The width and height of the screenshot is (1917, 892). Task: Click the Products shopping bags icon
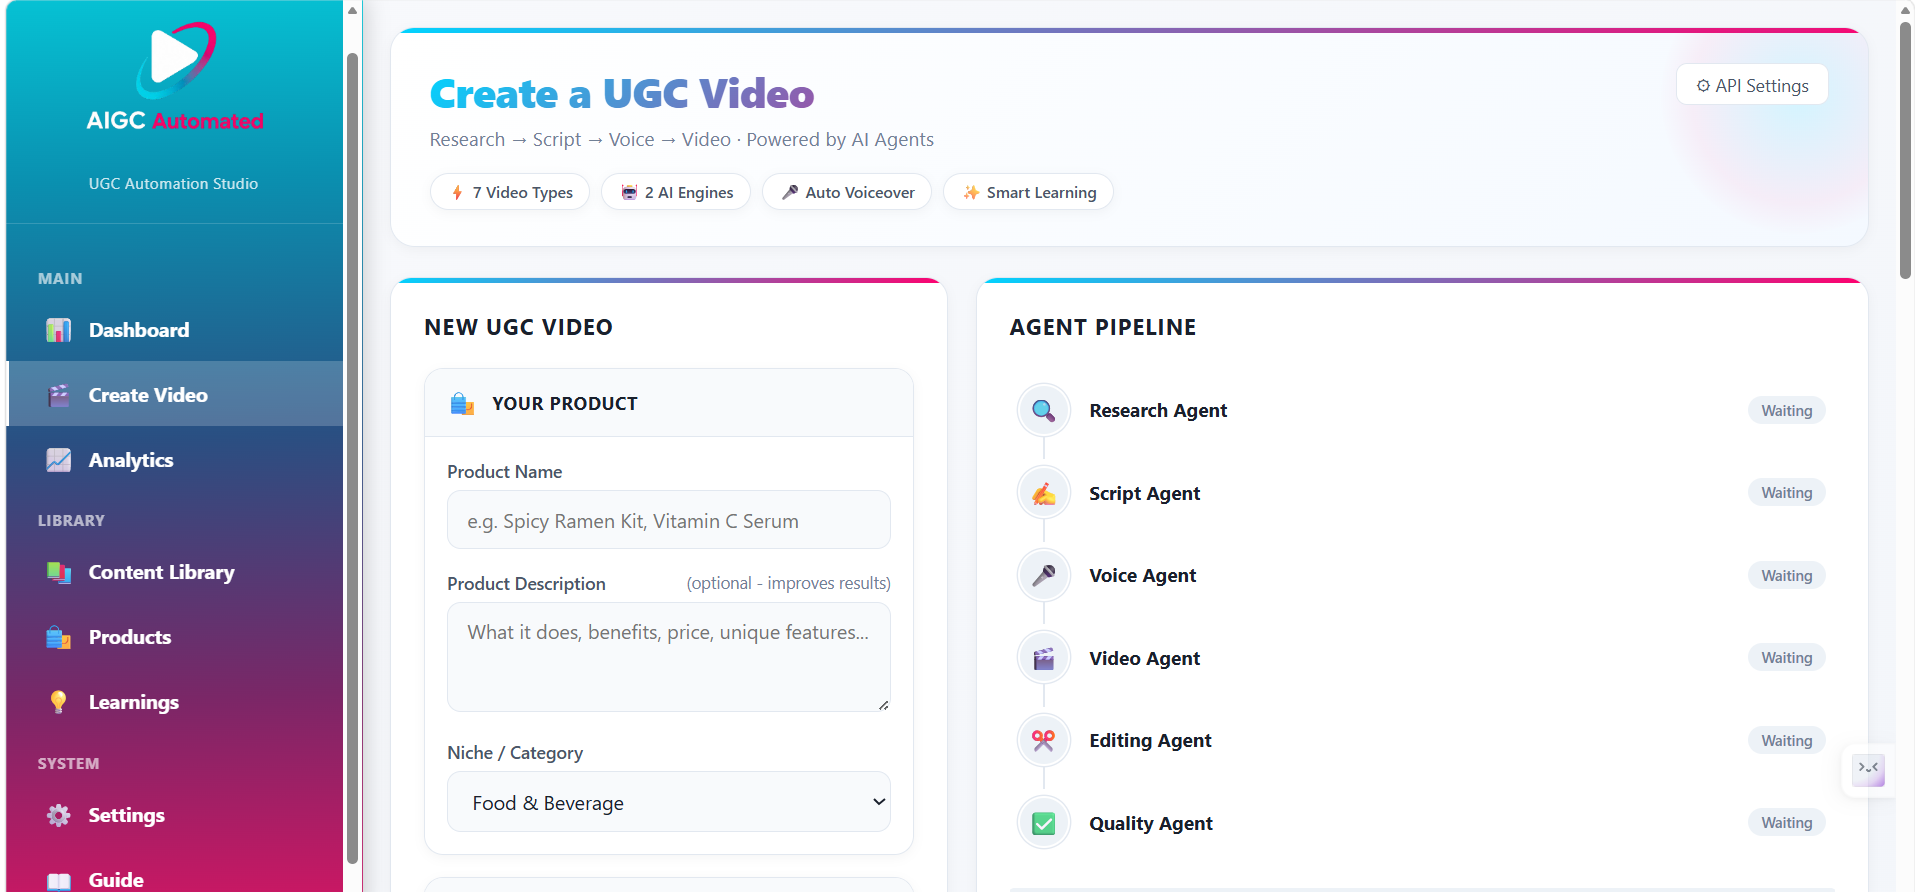(x=59, y=637)
